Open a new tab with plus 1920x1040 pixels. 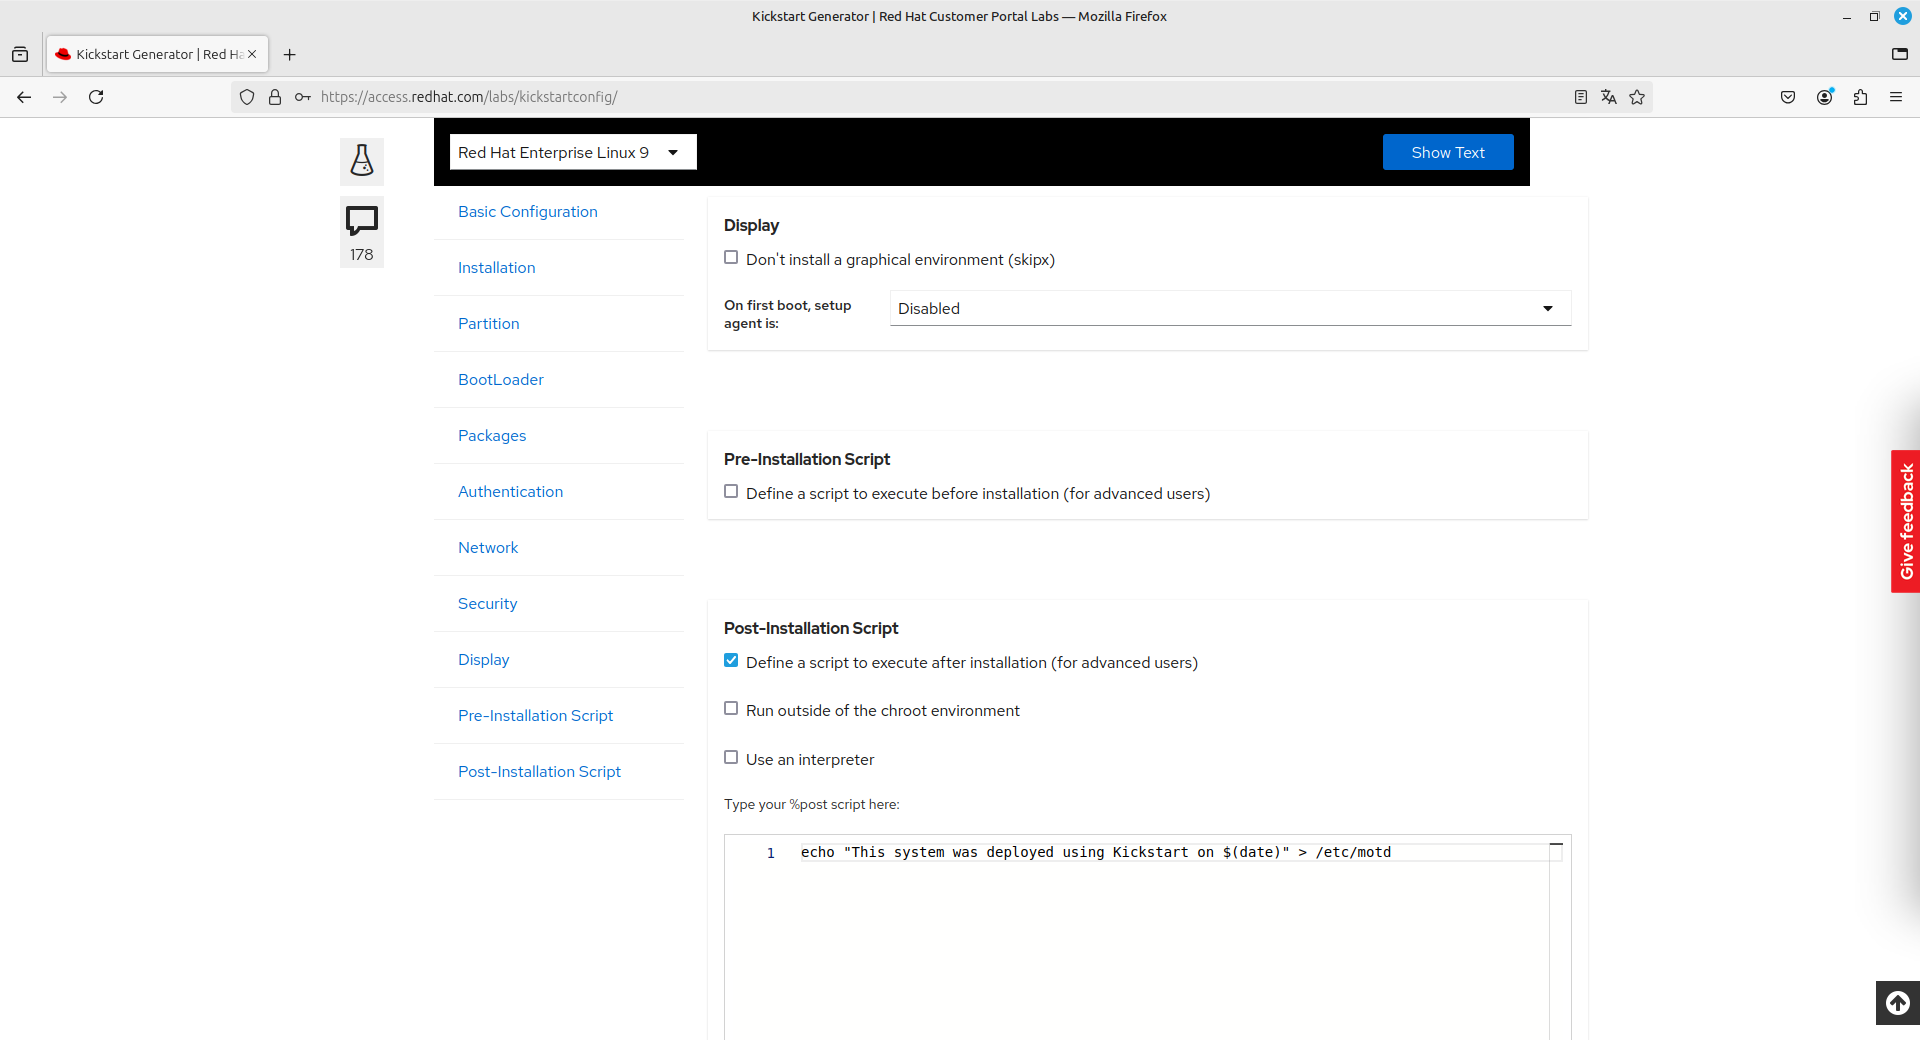click(290, 55)
